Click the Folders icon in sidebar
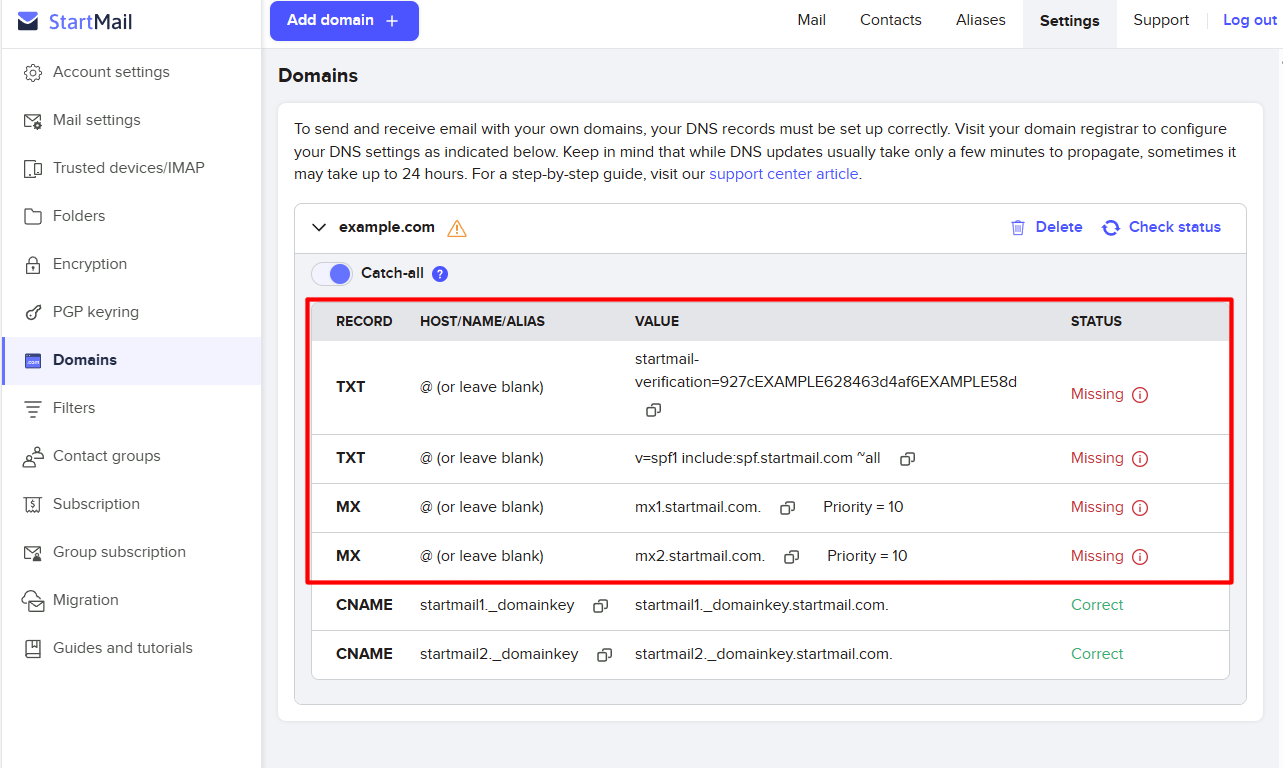Screen dimensions: 1283x768 pyautogui.click(x=33, y=217)
